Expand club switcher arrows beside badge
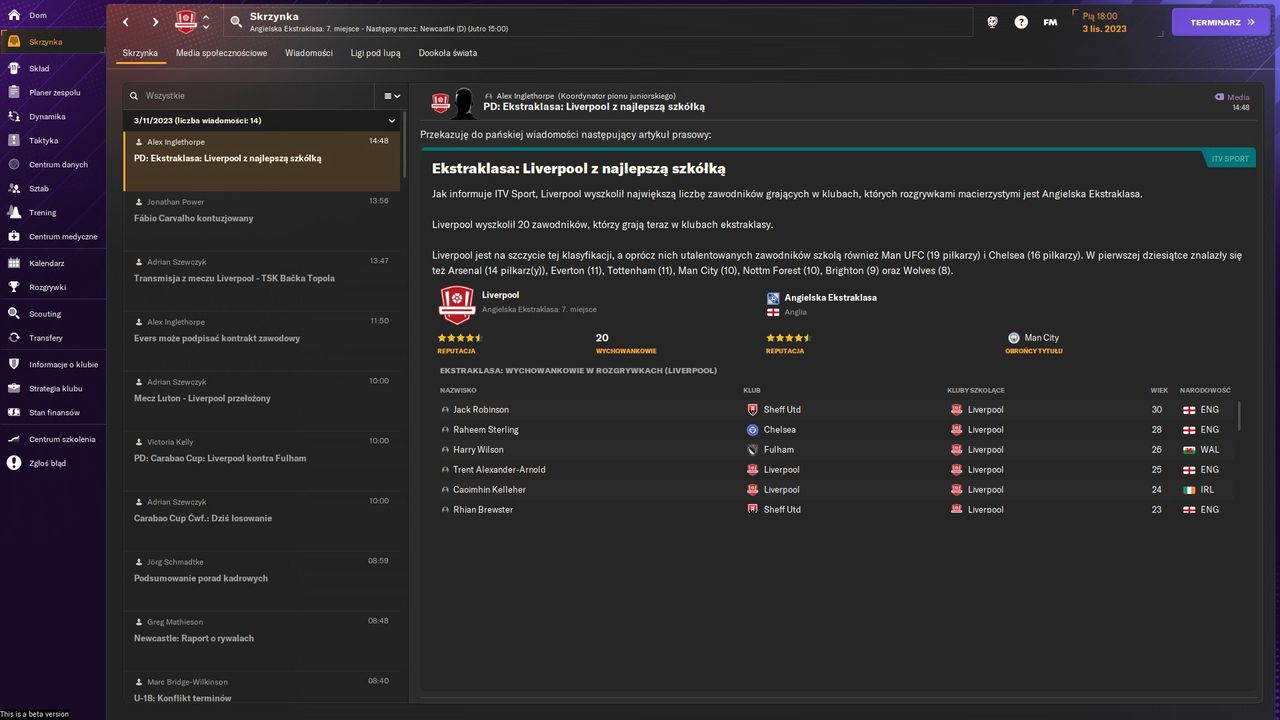 tap(206, 22)
